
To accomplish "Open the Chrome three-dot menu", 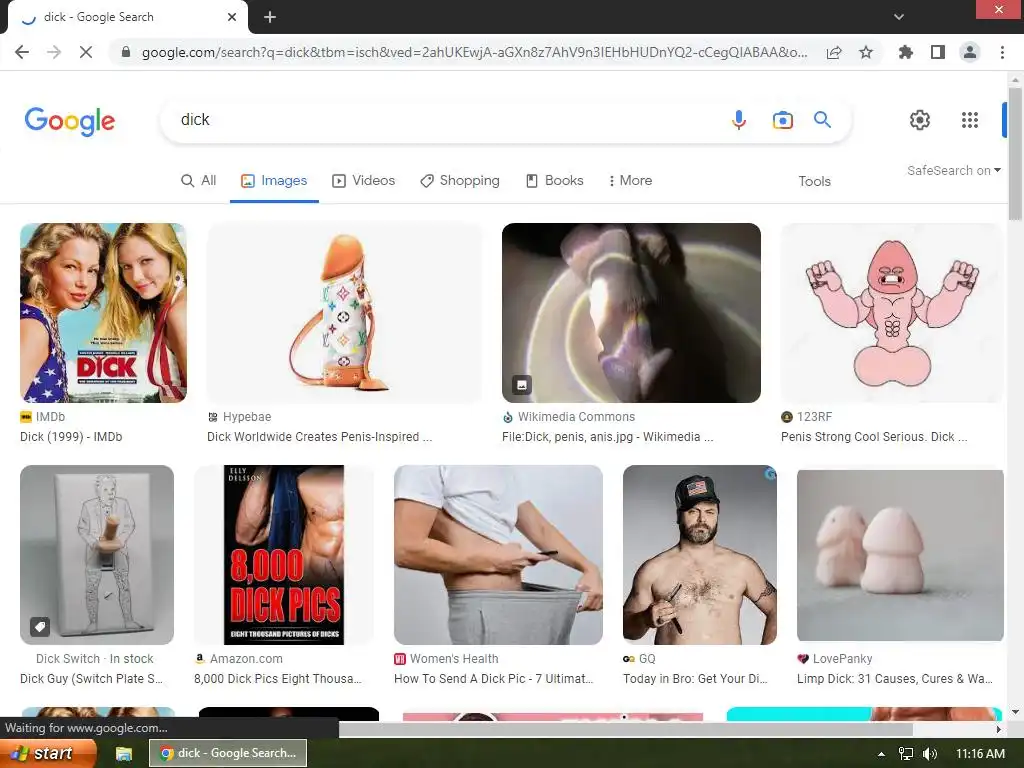I will click(1002, 52).
